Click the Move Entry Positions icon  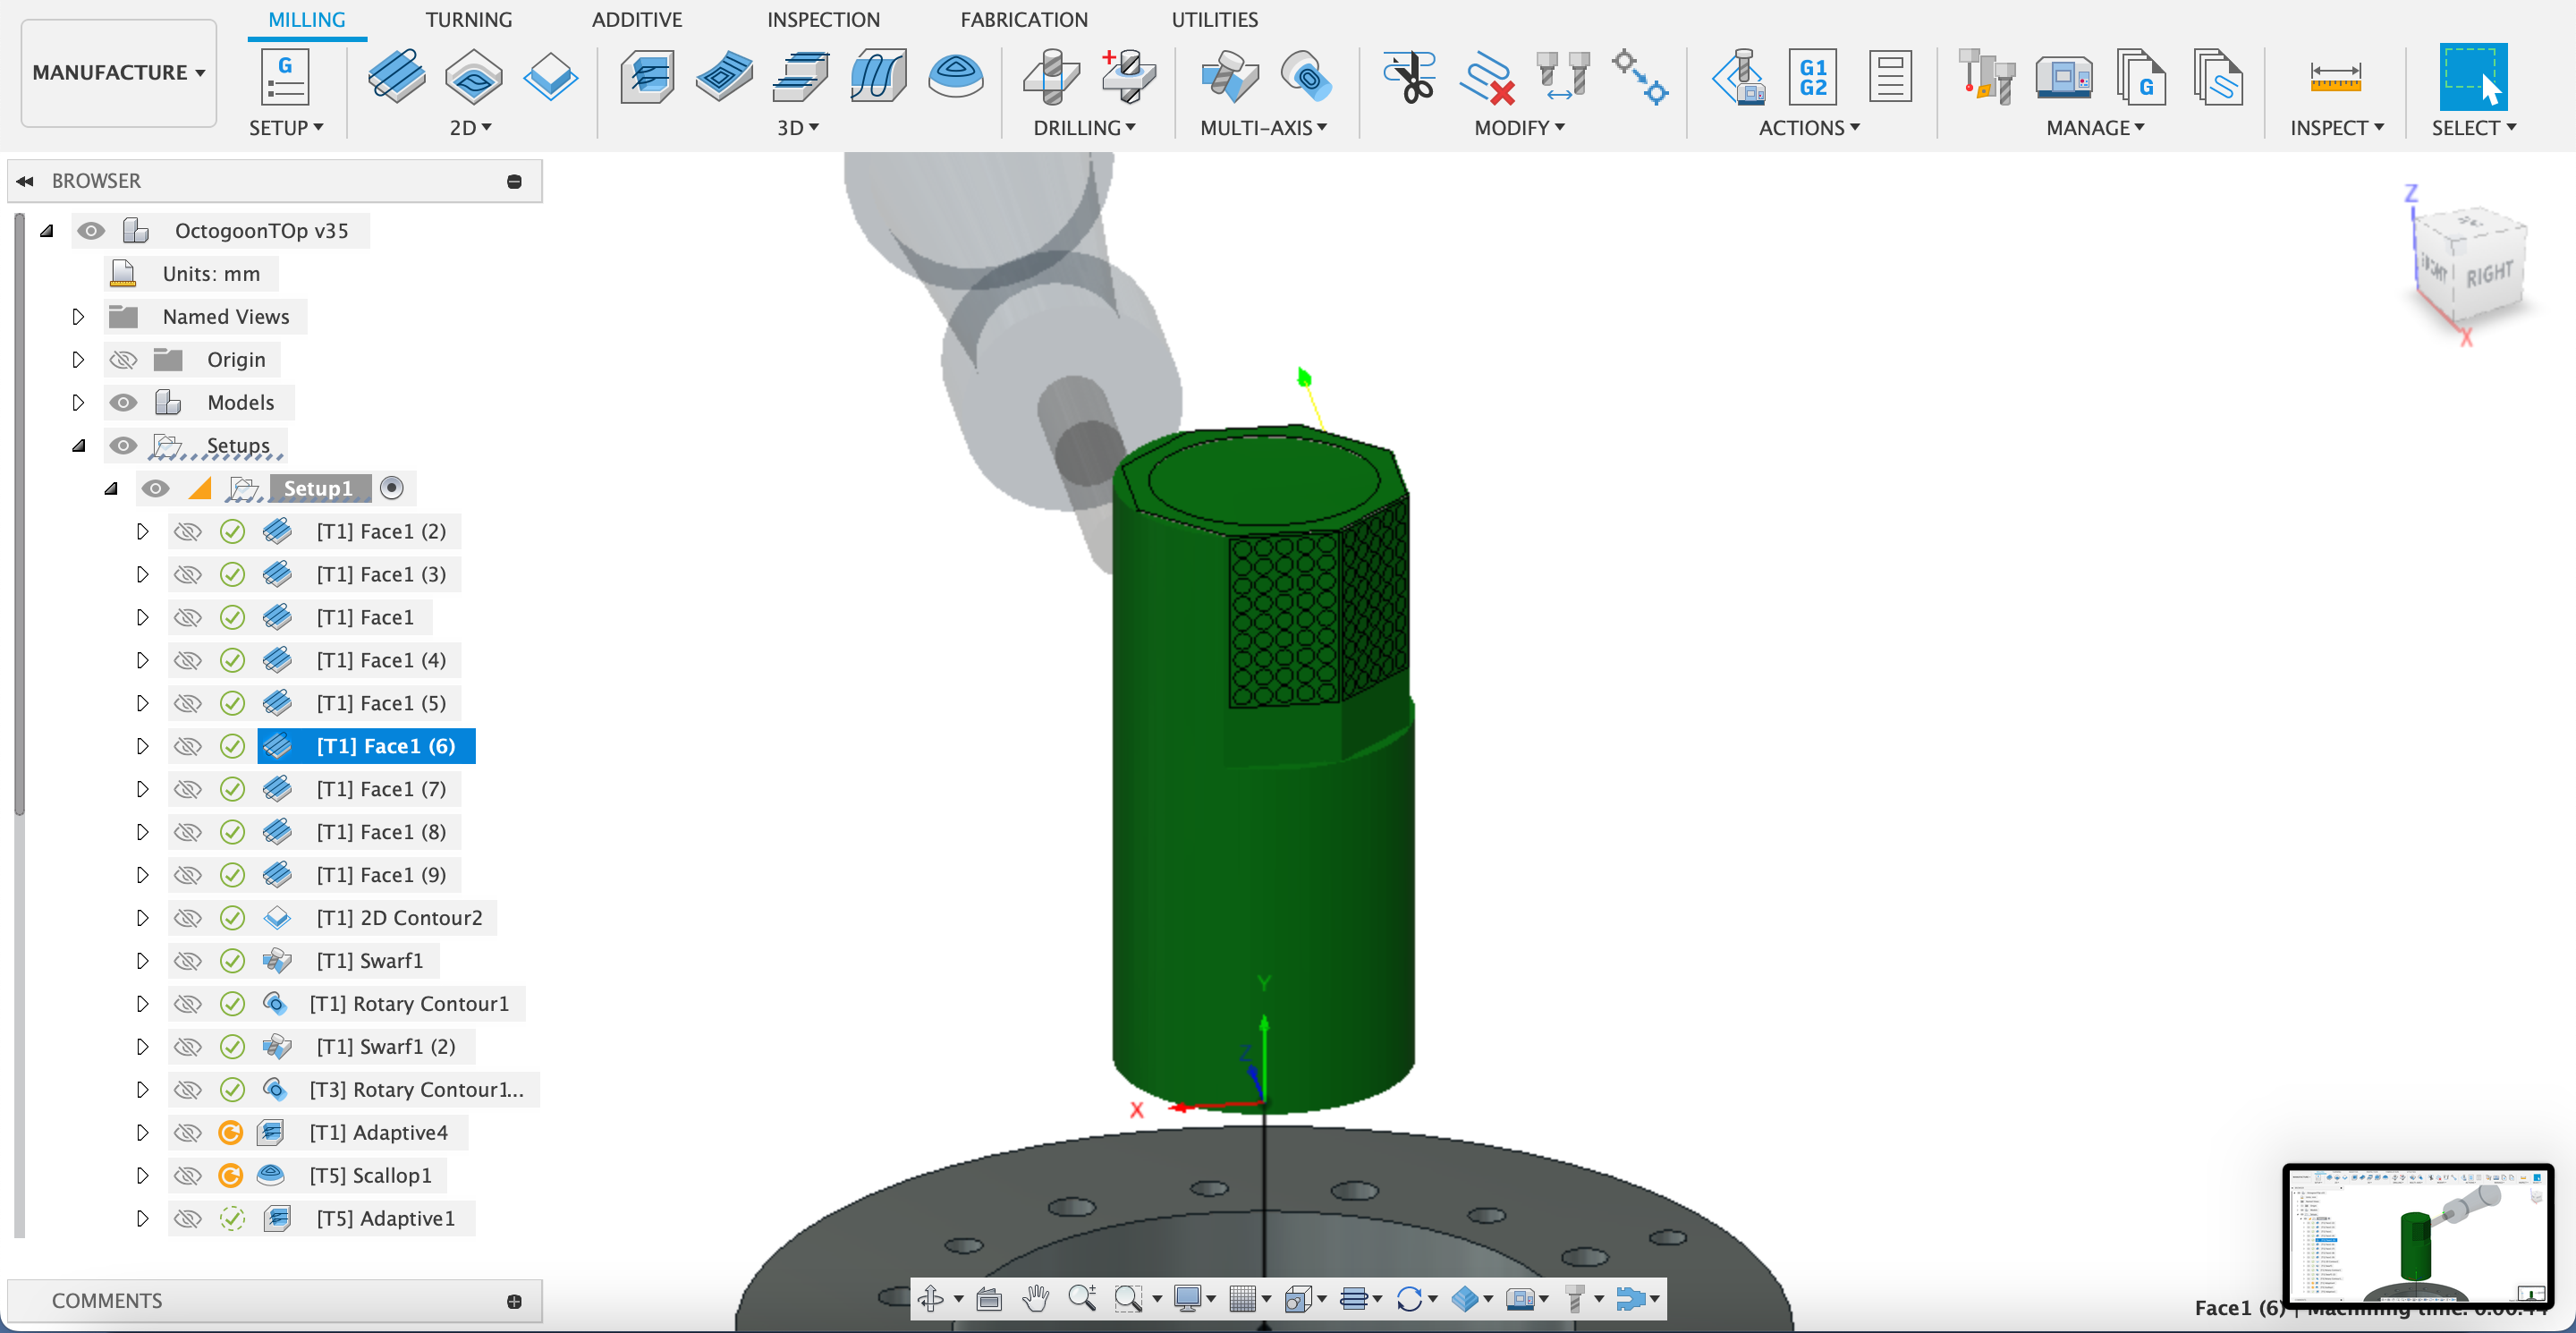(x=1640, y=77)
